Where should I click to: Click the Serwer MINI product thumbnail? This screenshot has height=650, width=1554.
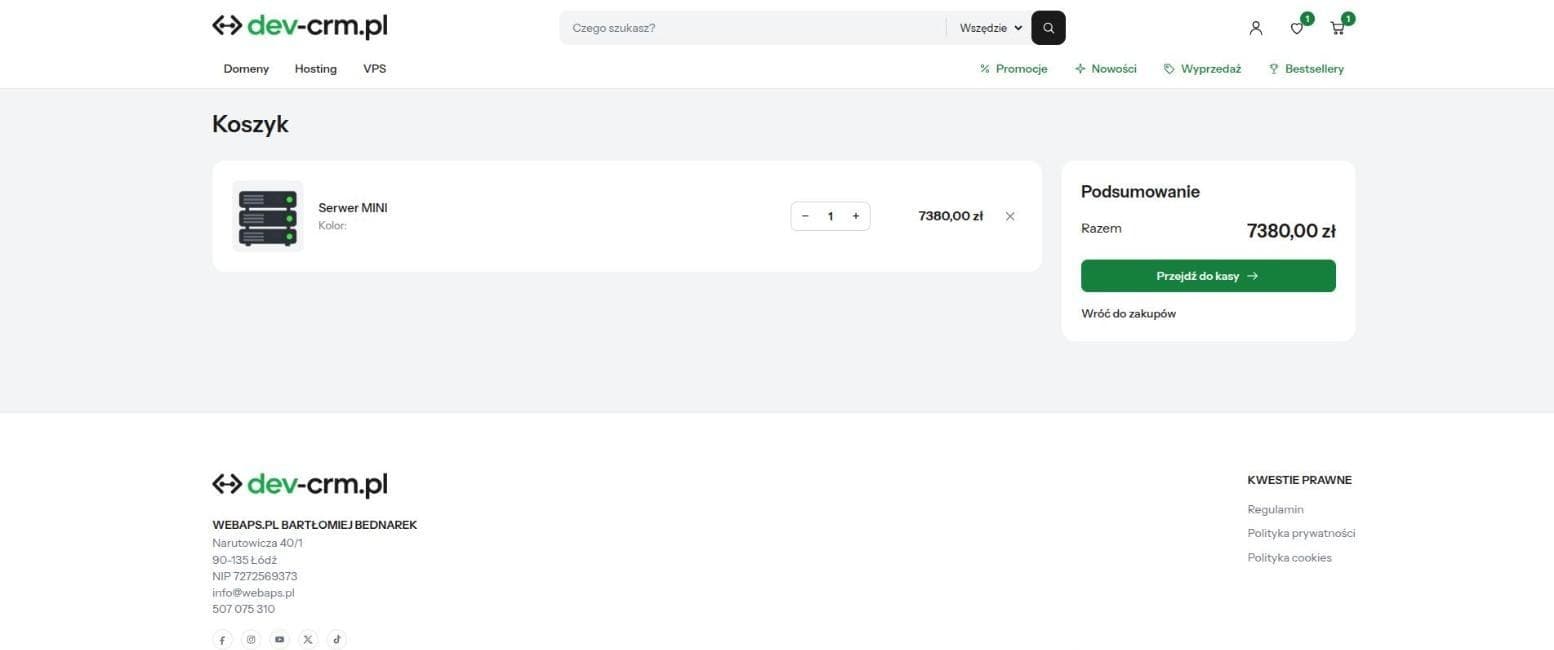pyautogui.click(x=268, y=216)
